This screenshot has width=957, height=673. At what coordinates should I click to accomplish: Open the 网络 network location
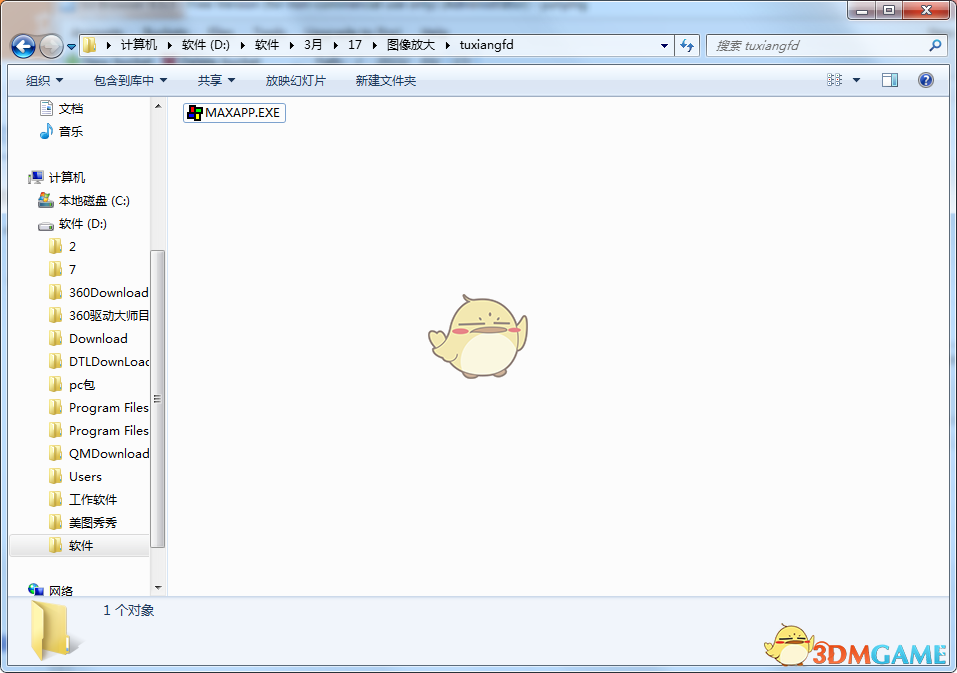click(60, 590)
